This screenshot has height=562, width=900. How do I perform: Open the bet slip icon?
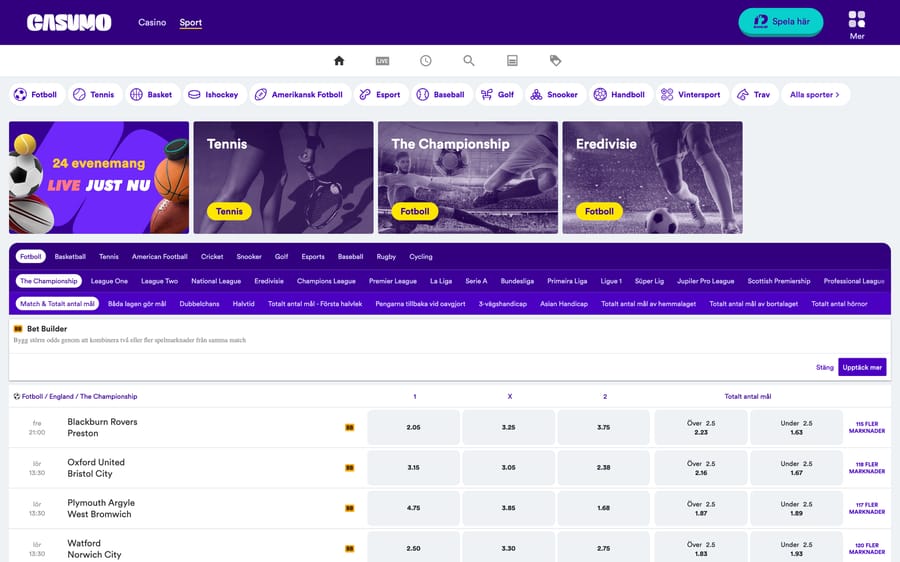pos(512,61)
